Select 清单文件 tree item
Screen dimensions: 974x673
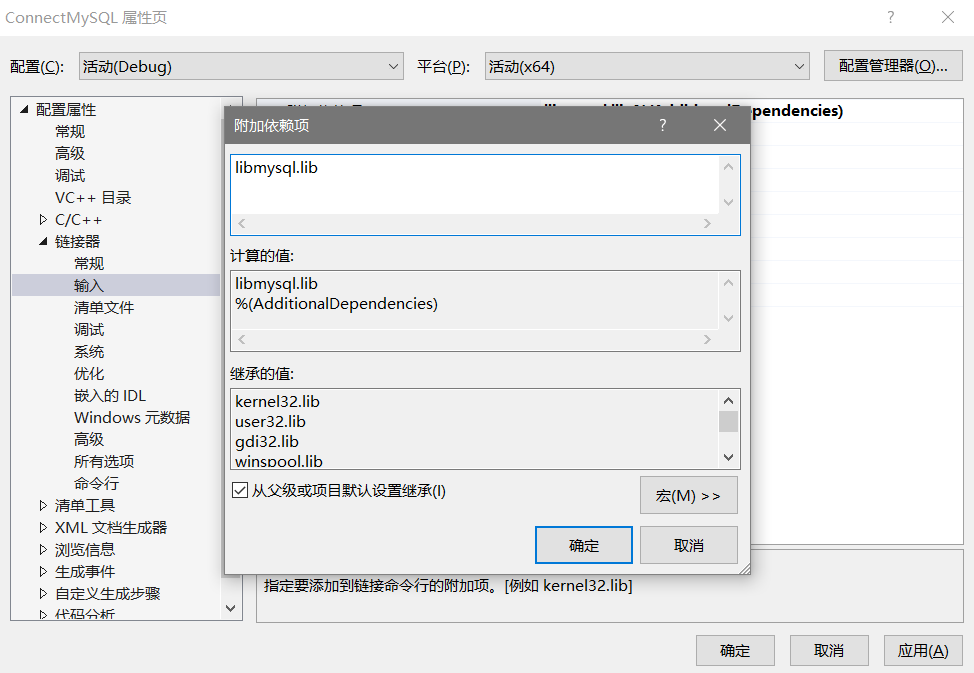click(104, 308)
